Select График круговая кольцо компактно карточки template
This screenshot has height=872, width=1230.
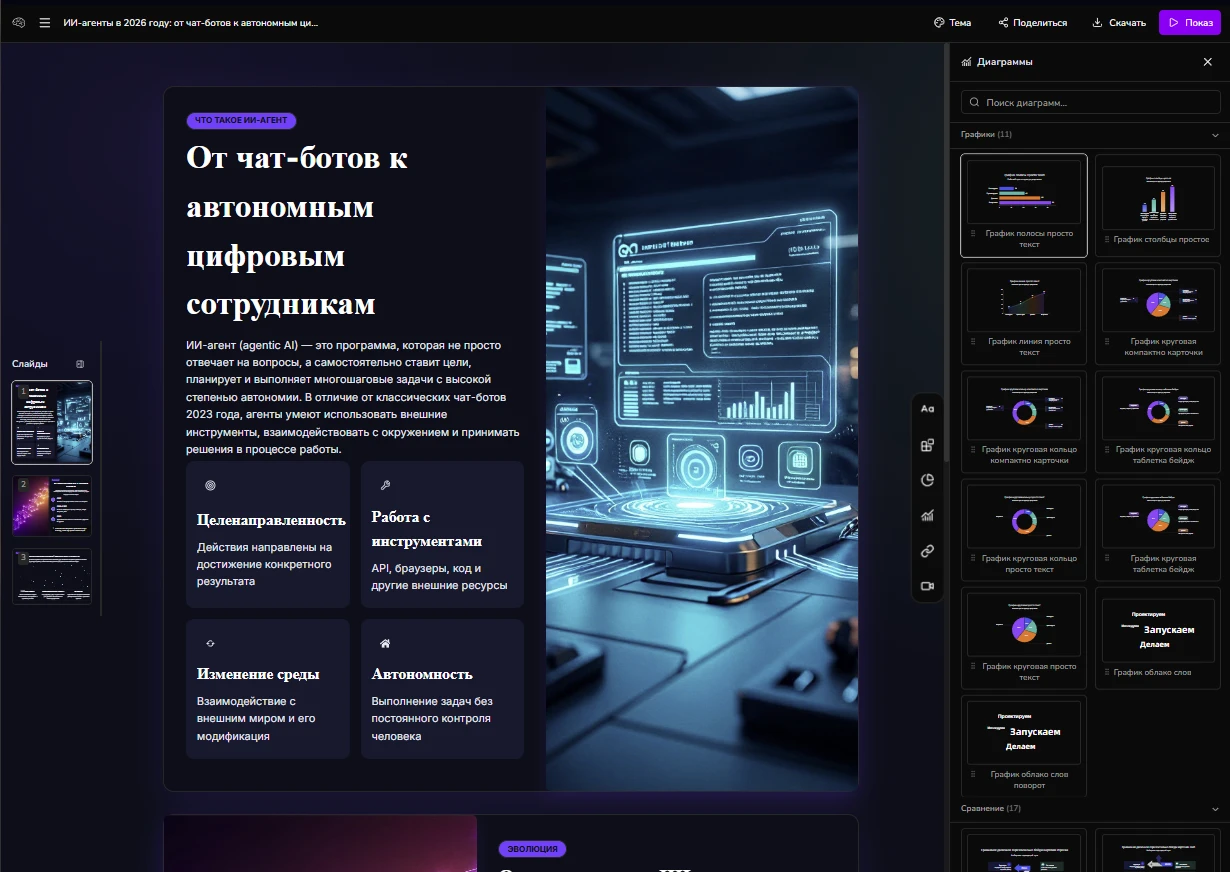(x=1024, y=422)
